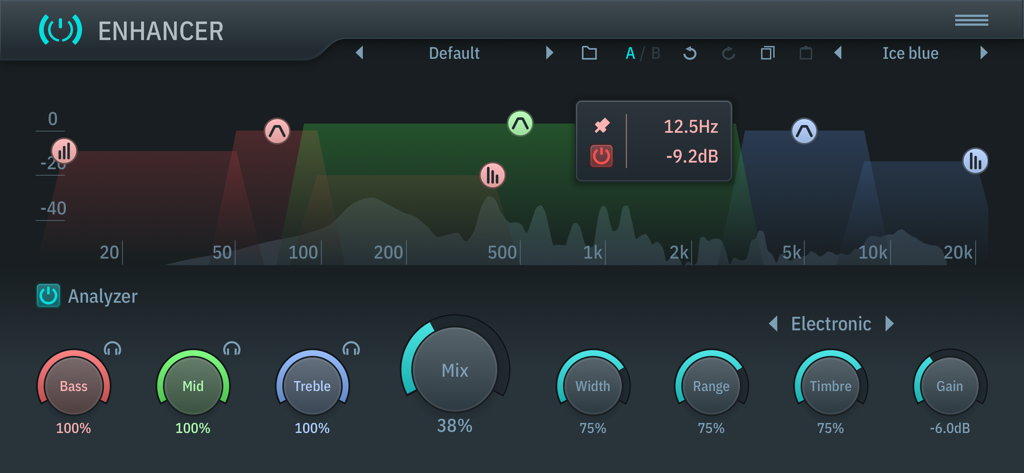1024x473 pixels.
Task: Paste the state from the clipboard
Action: tap(806, 53)
